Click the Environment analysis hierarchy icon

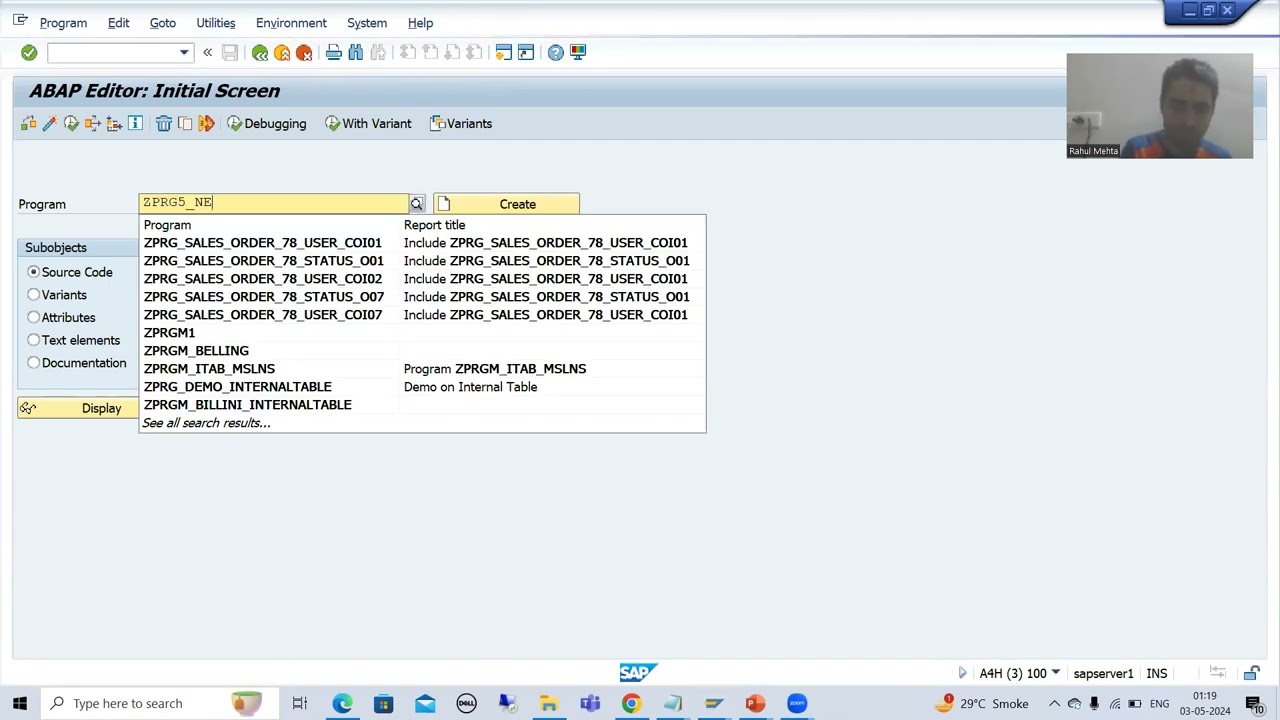coord(114,123)
